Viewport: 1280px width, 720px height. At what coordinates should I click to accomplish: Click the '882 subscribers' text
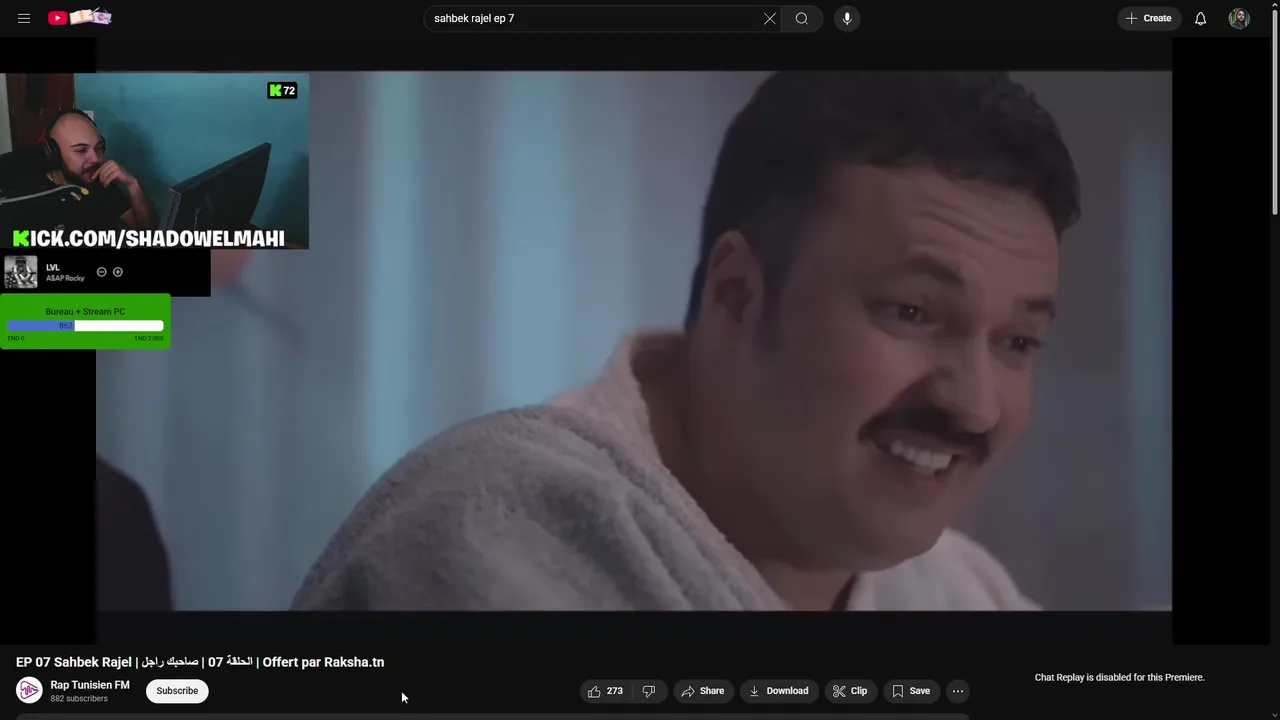pyautogui.click(x=79, y=699)
